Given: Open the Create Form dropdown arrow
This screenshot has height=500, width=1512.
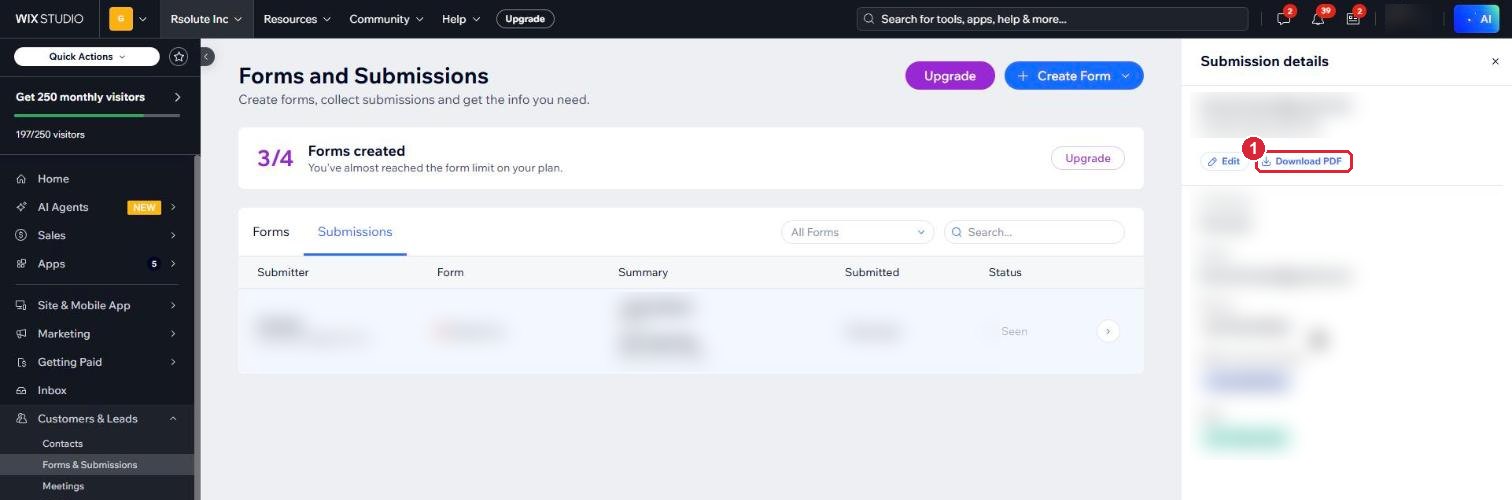Looking at the screenshot, I should (x=1126, y=76).
